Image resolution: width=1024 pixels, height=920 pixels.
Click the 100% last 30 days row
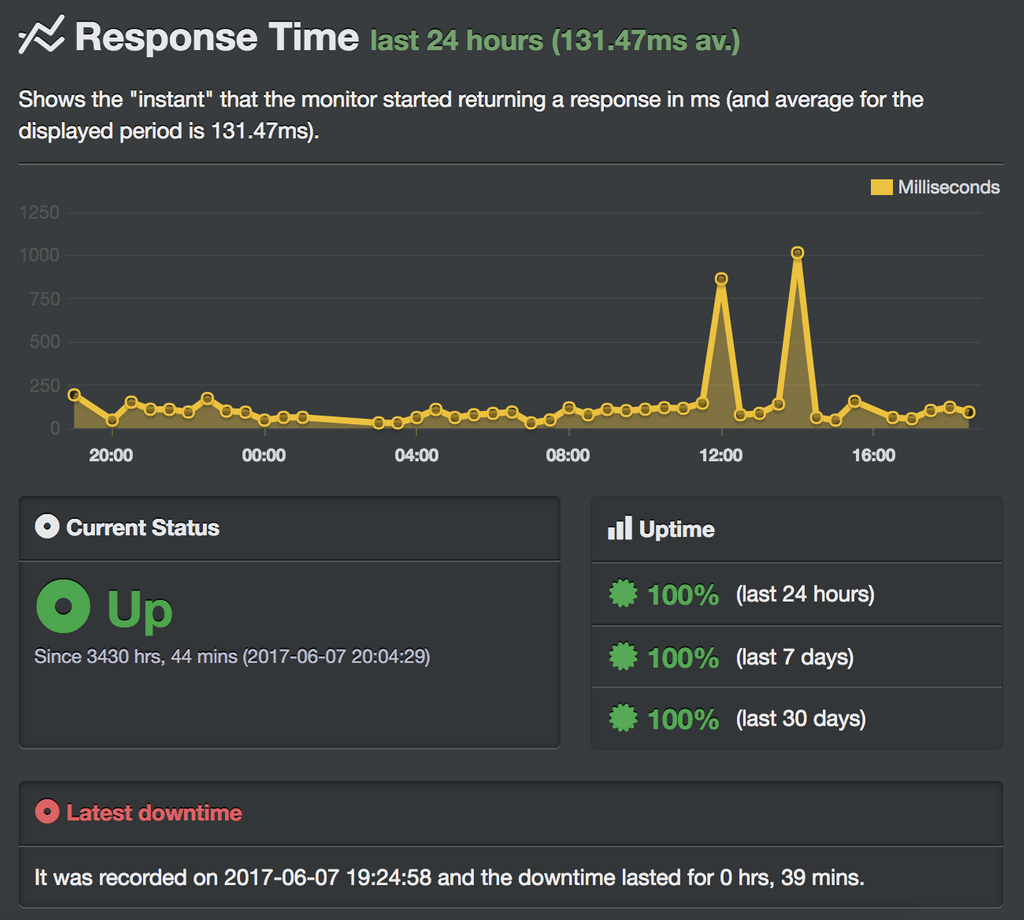tap(797, 718)
